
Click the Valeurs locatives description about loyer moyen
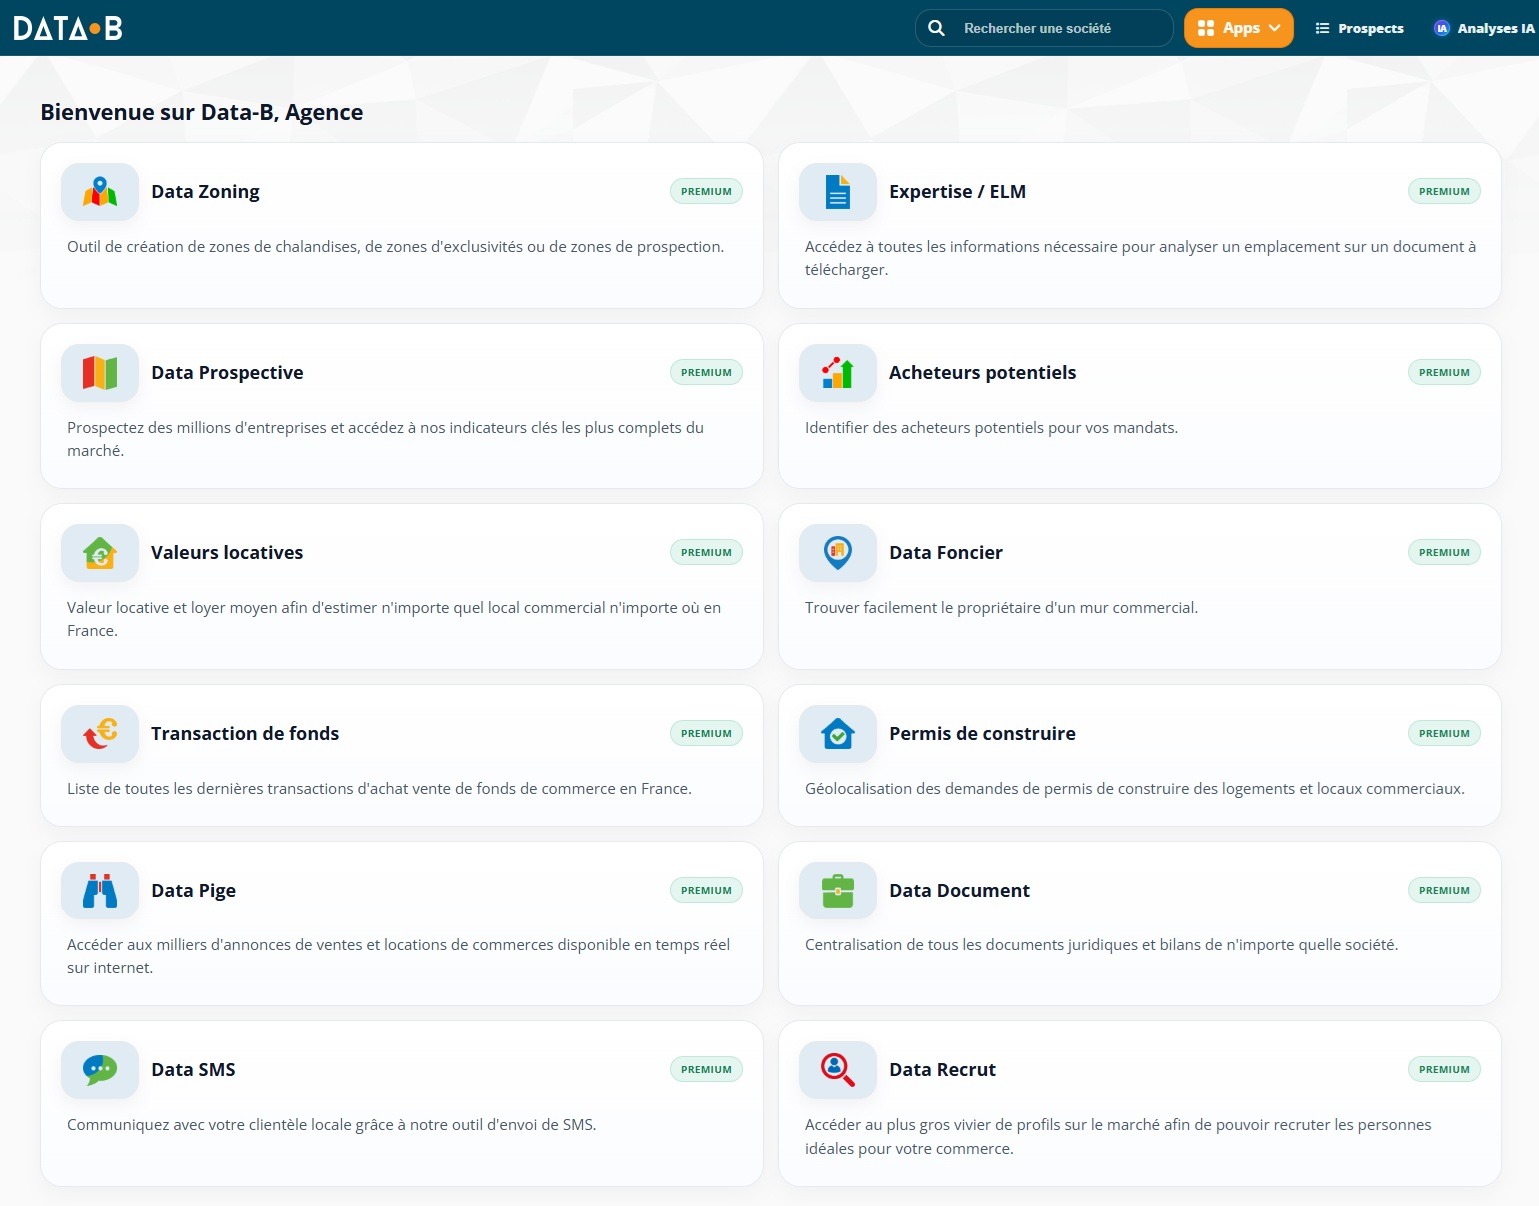pyautogui.click(x=394, y=620)
